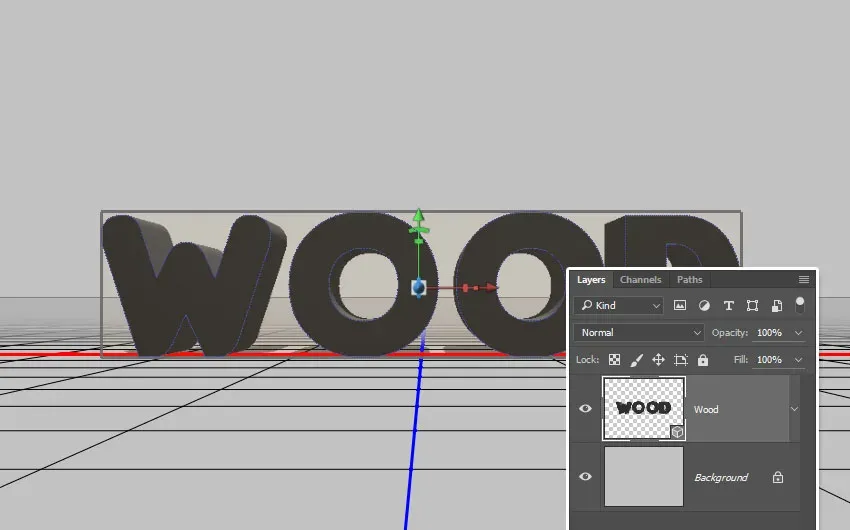Open the Opacity slider dropdown arrow

[x=799, y=333]
